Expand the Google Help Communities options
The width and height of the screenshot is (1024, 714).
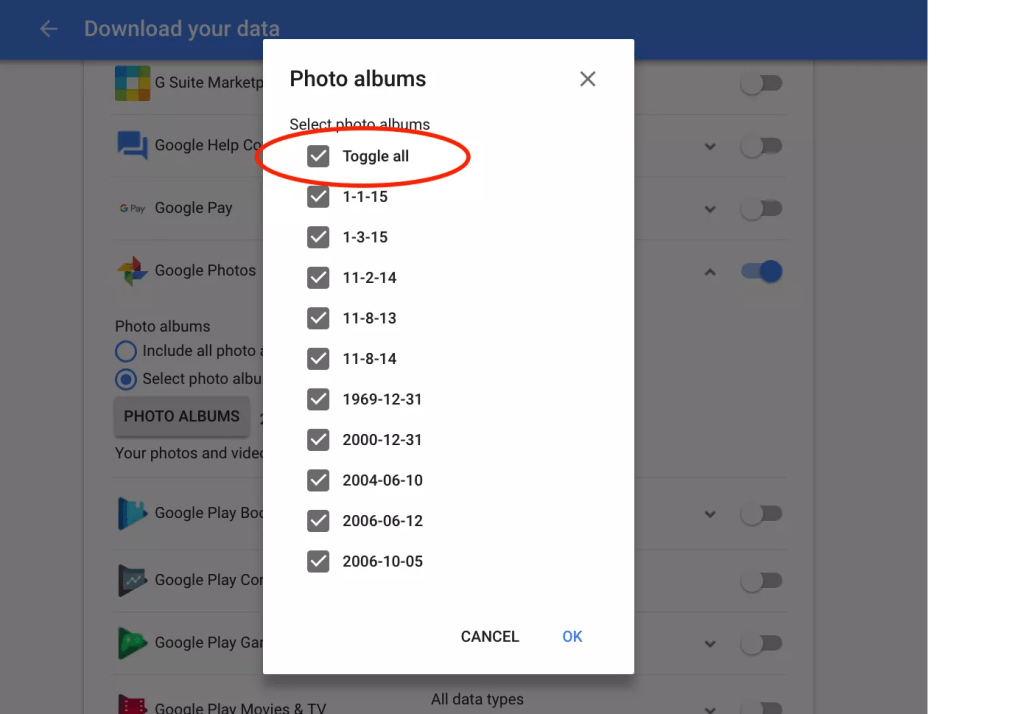click(710, 146)
